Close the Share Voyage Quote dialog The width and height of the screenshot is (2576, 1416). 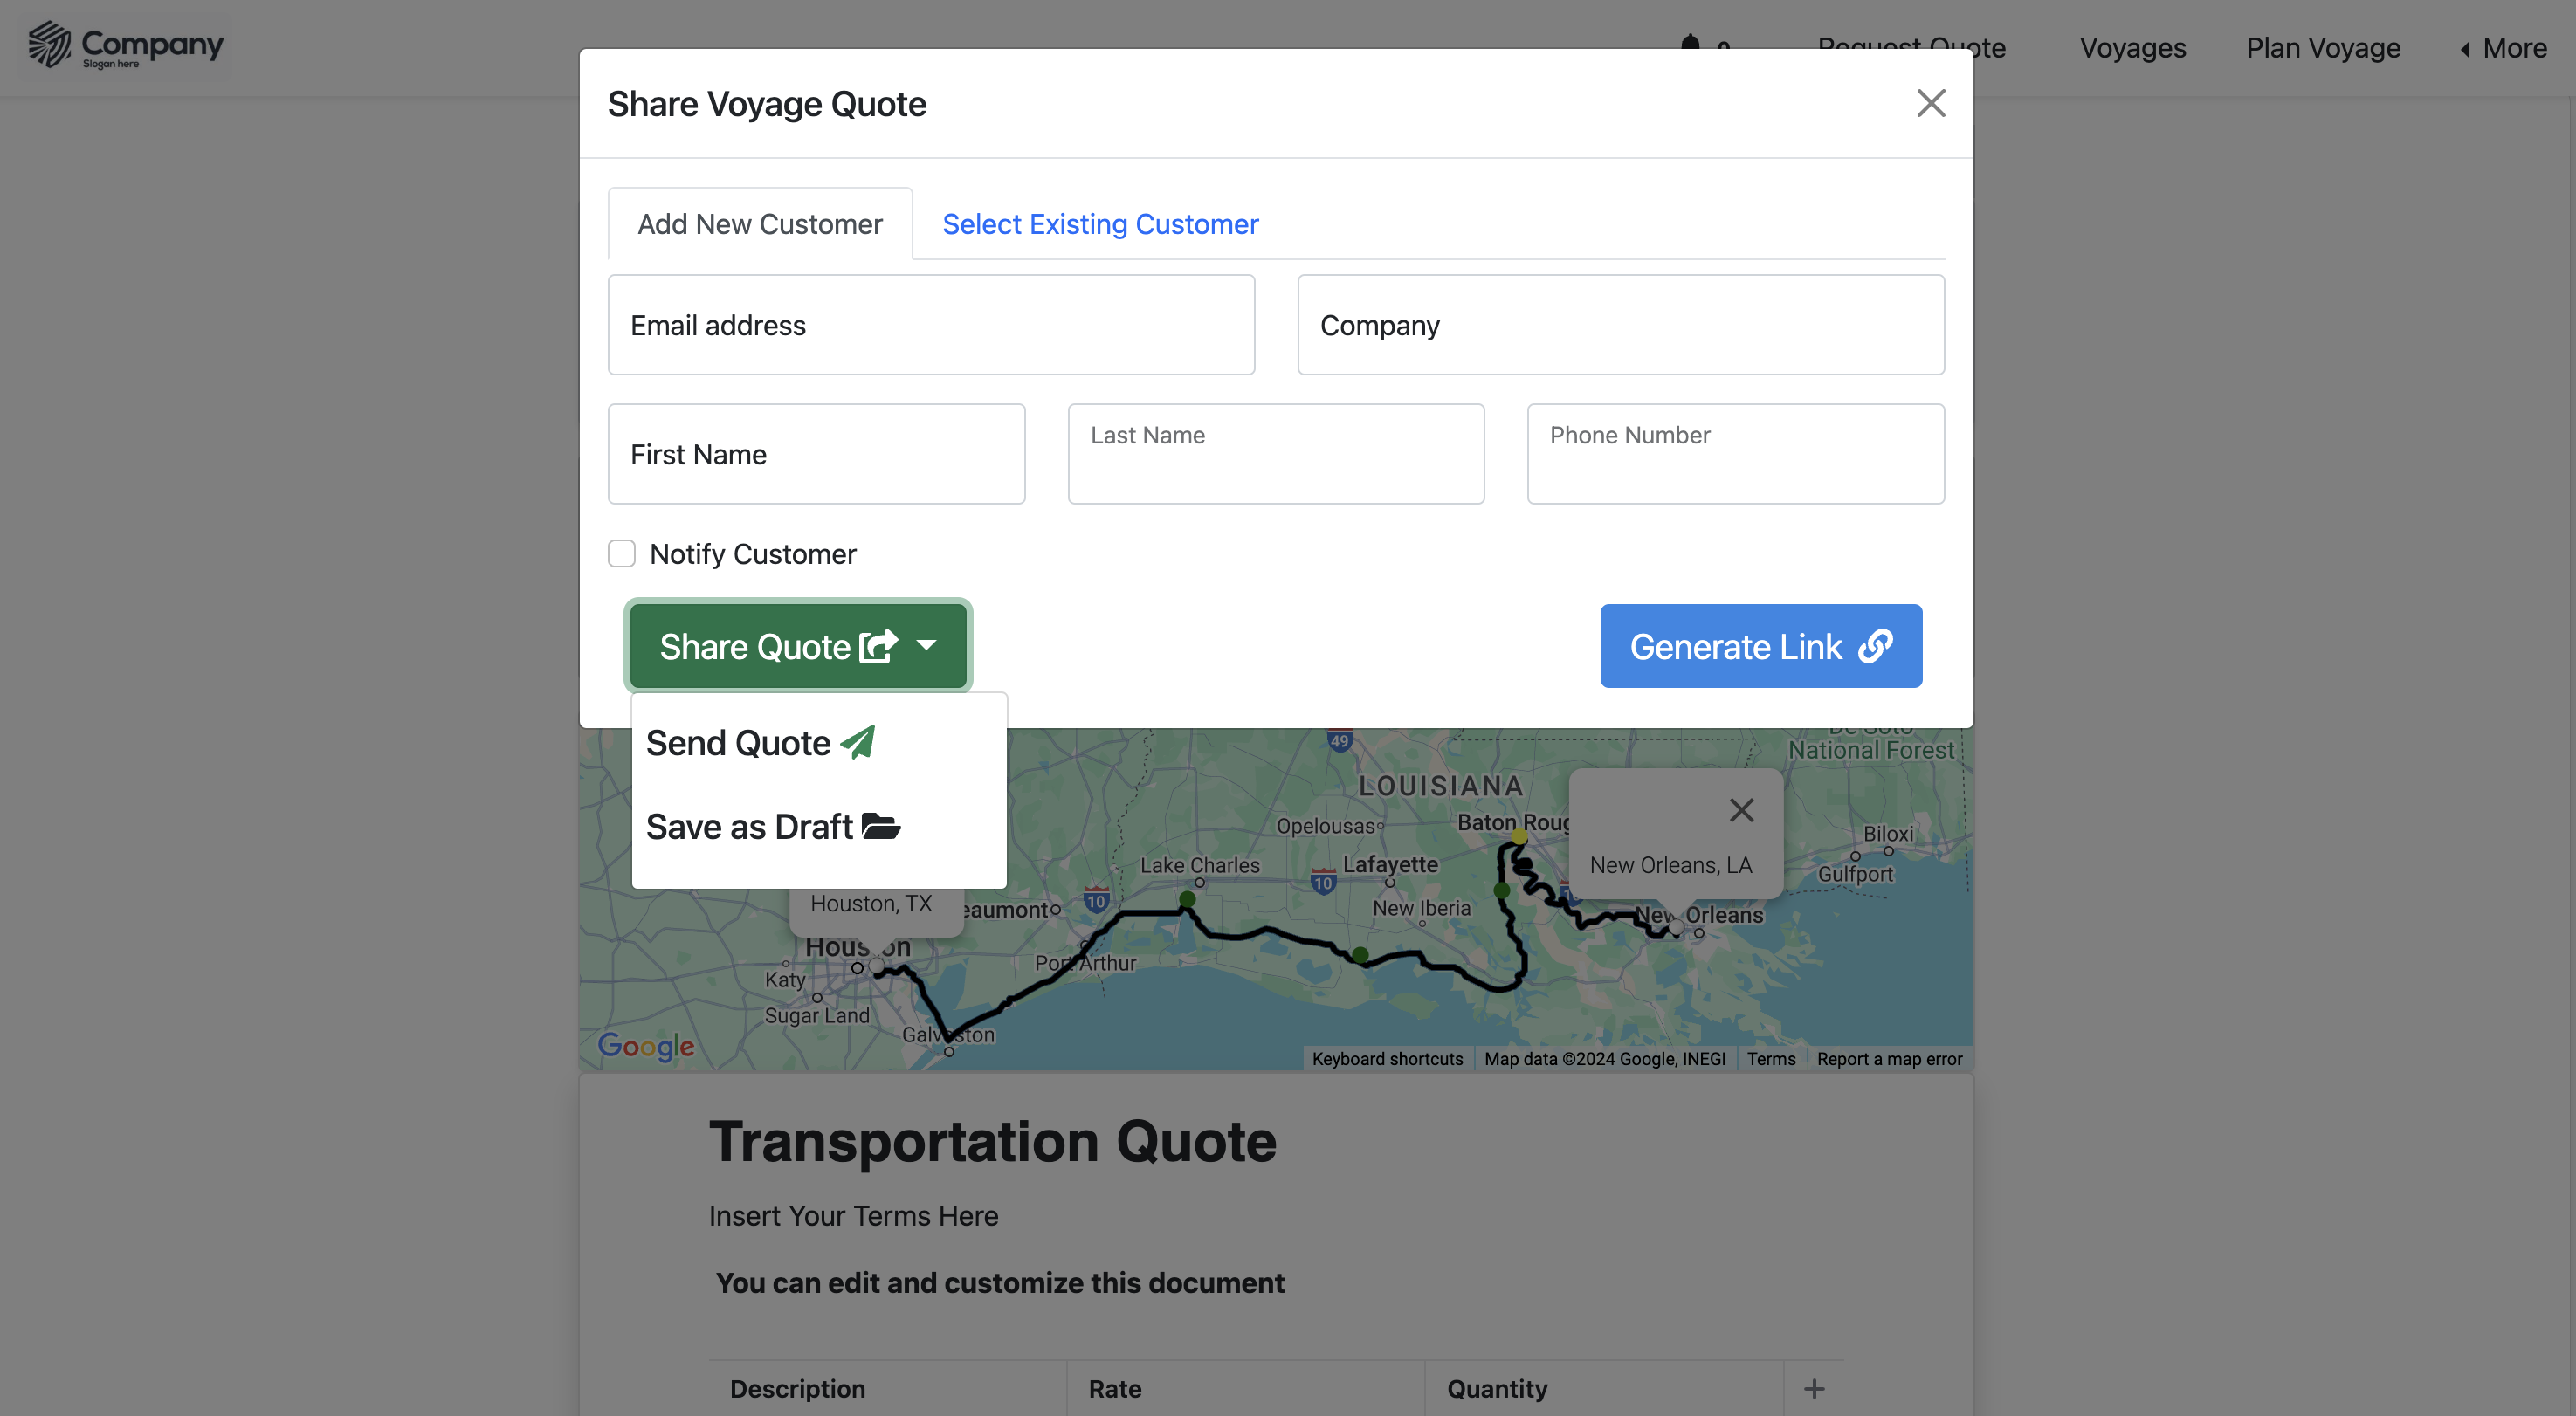click(x=1930, y=103)
